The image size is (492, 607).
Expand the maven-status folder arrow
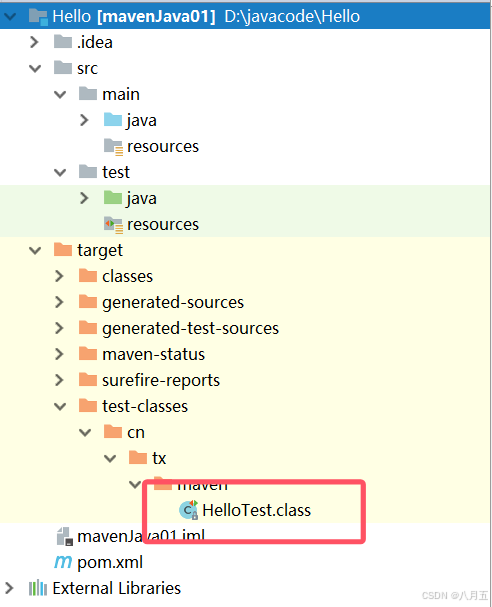coord(59,354)
